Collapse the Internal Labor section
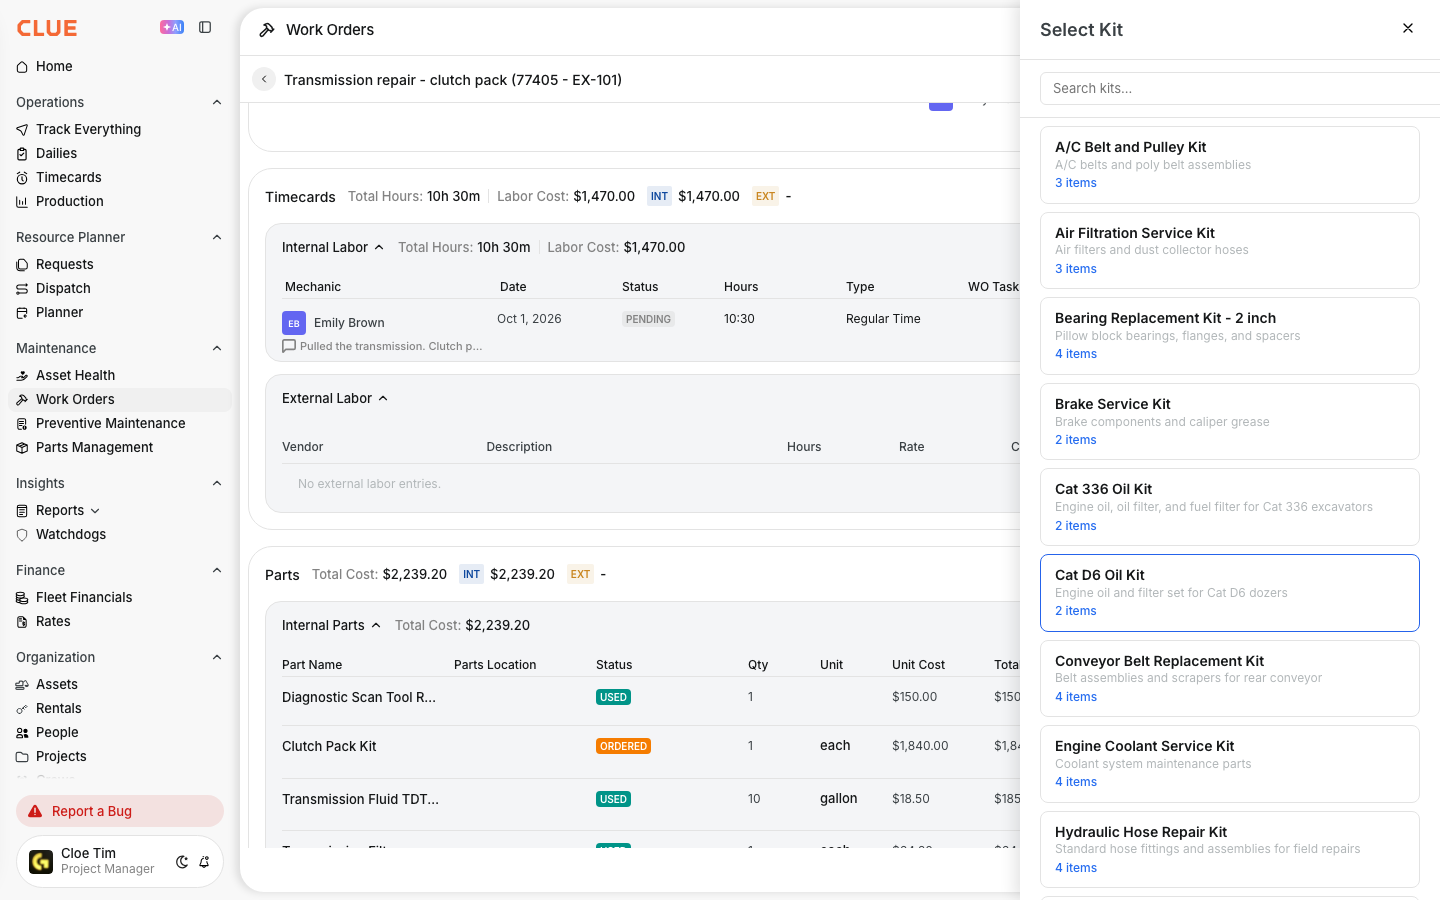 379,248
